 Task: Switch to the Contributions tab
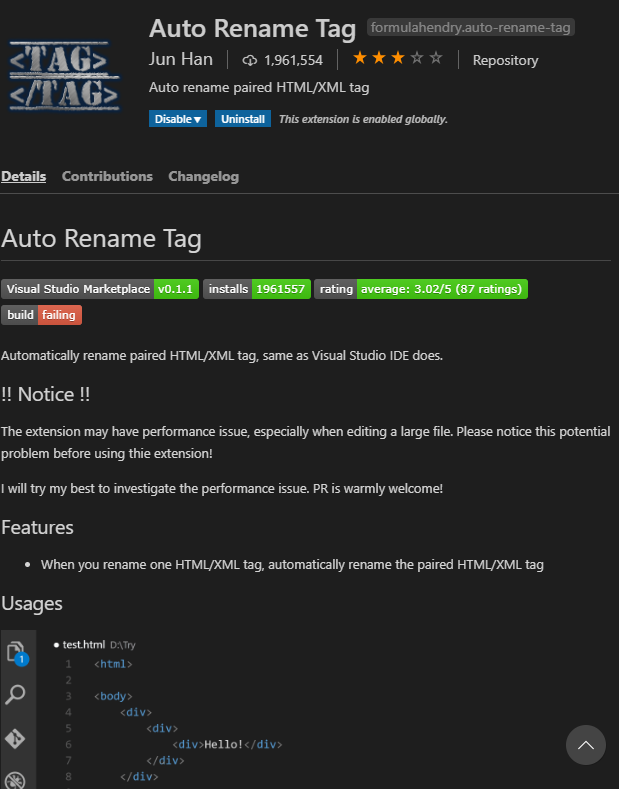coord(107,176)
